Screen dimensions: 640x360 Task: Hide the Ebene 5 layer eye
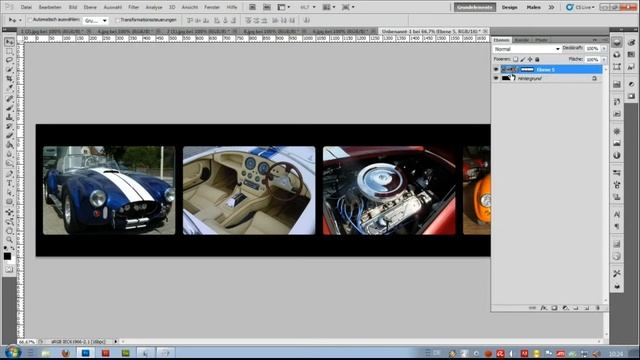coord(496,69)
